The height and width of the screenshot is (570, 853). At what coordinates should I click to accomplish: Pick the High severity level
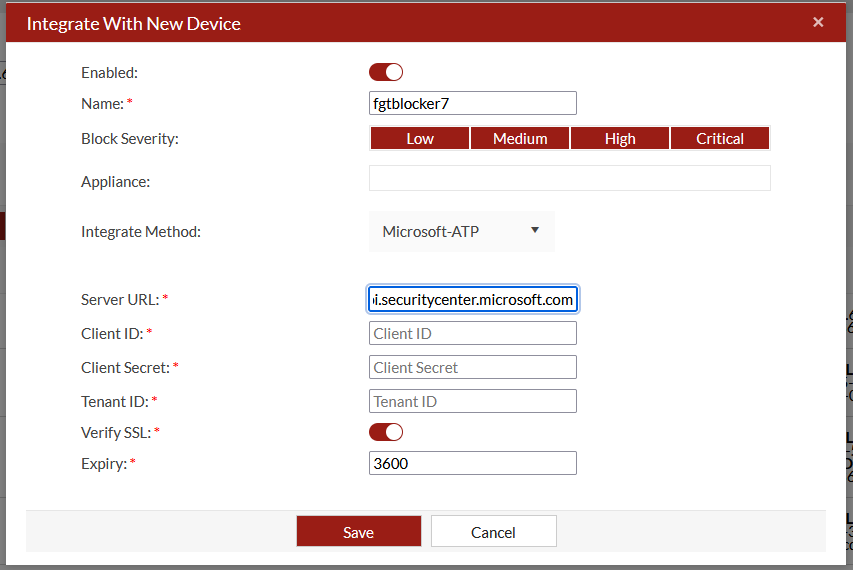(x=620, y=139)
